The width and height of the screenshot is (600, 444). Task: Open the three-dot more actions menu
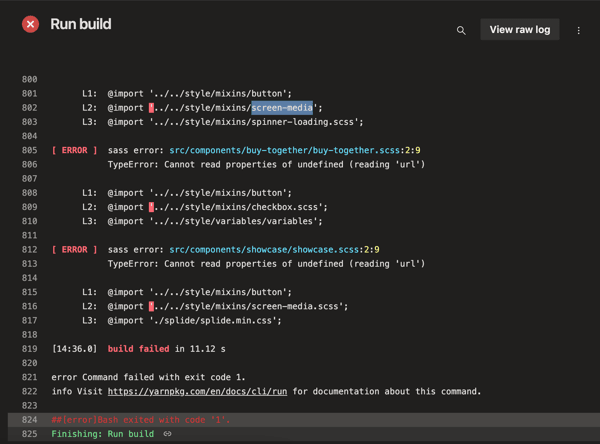pyautogui.click(x=578, y=31)
